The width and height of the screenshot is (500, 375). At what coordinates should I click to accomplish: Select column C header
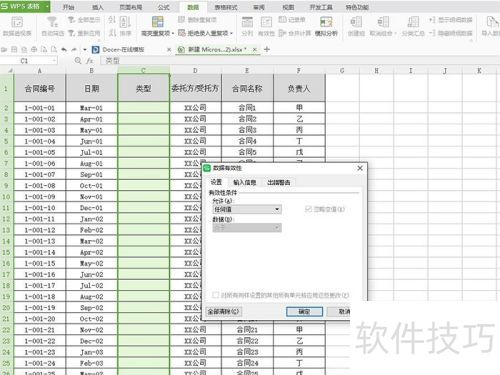(x=143, y=70)
